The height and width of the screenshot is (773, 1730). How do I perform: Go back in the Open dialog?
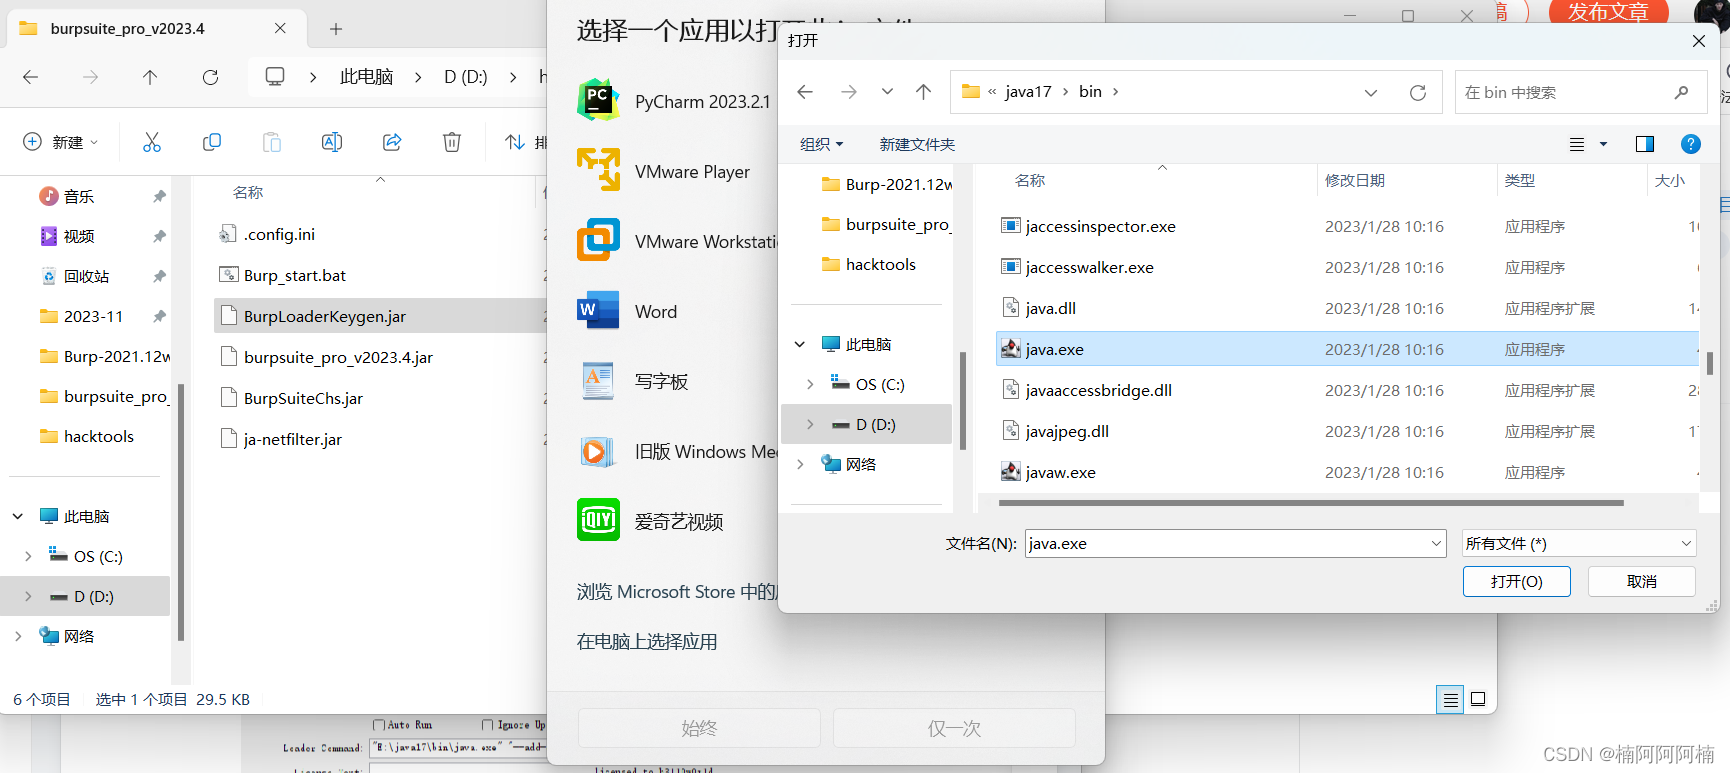(805, 92)
